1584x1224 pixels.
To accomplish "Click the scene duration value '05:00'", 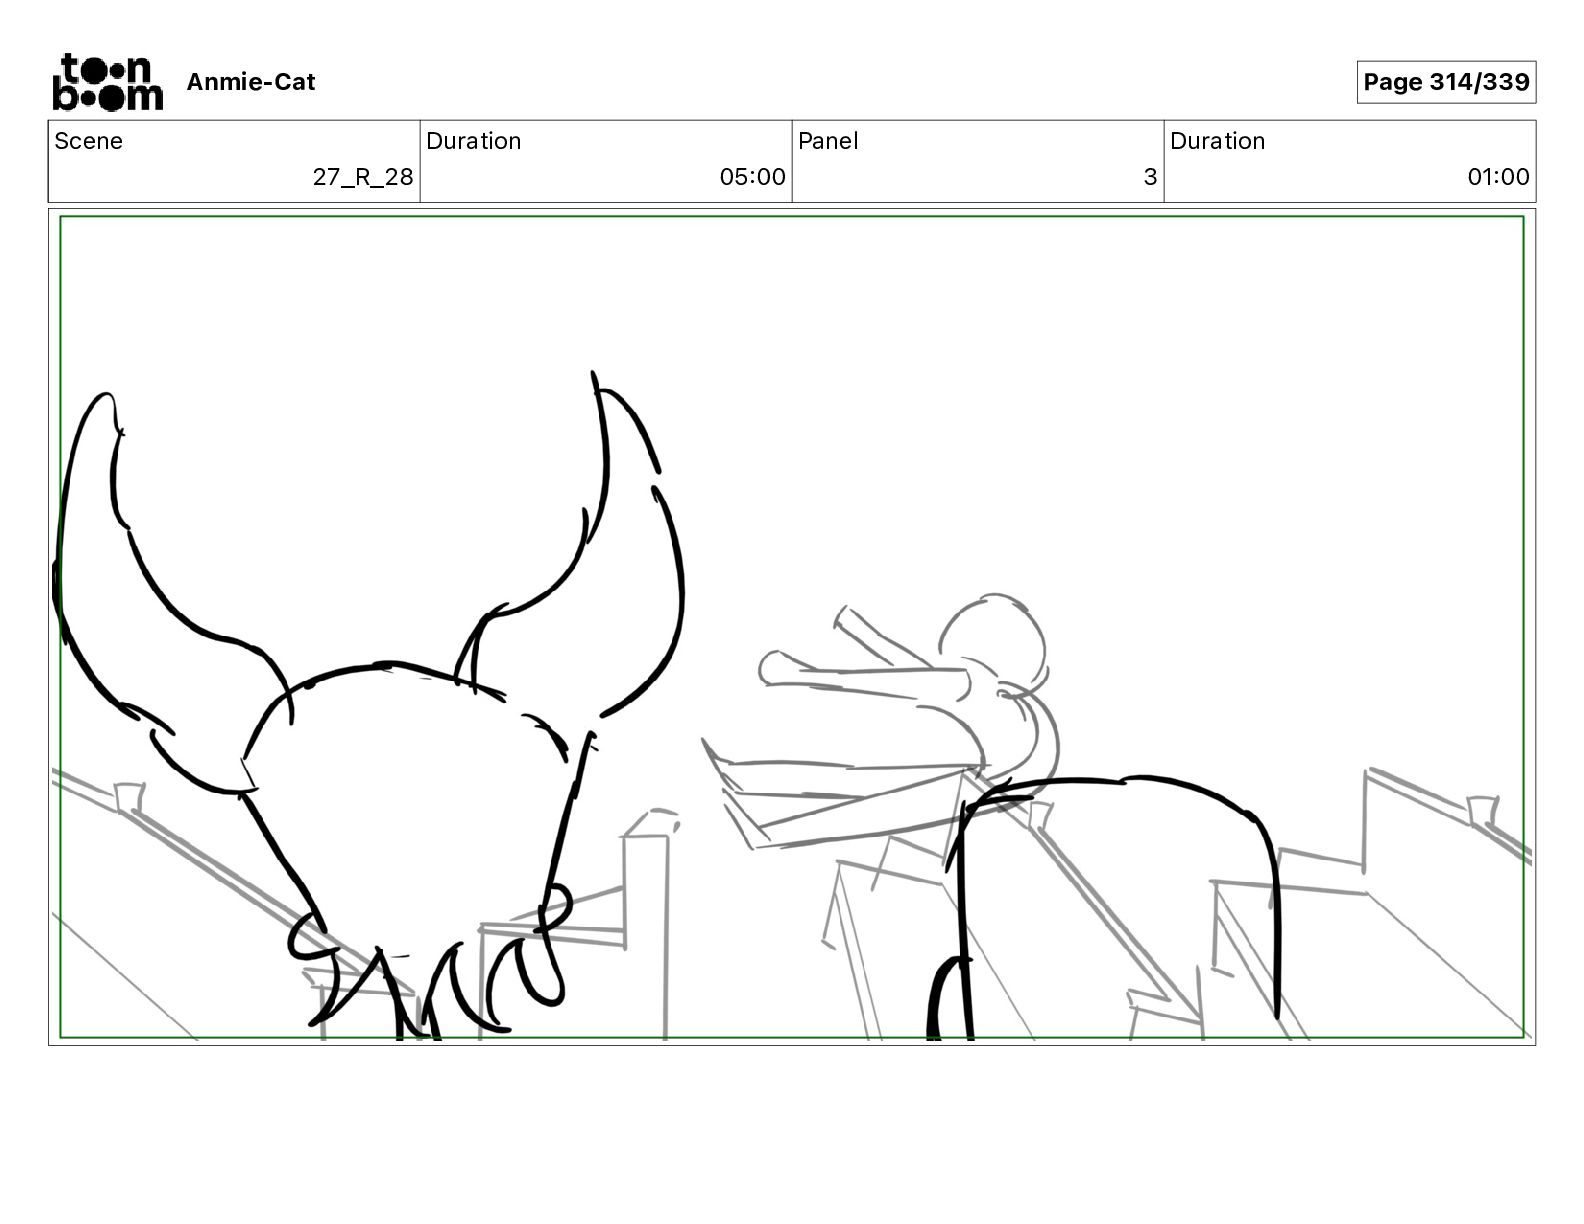I will click(x=752, y=177).
